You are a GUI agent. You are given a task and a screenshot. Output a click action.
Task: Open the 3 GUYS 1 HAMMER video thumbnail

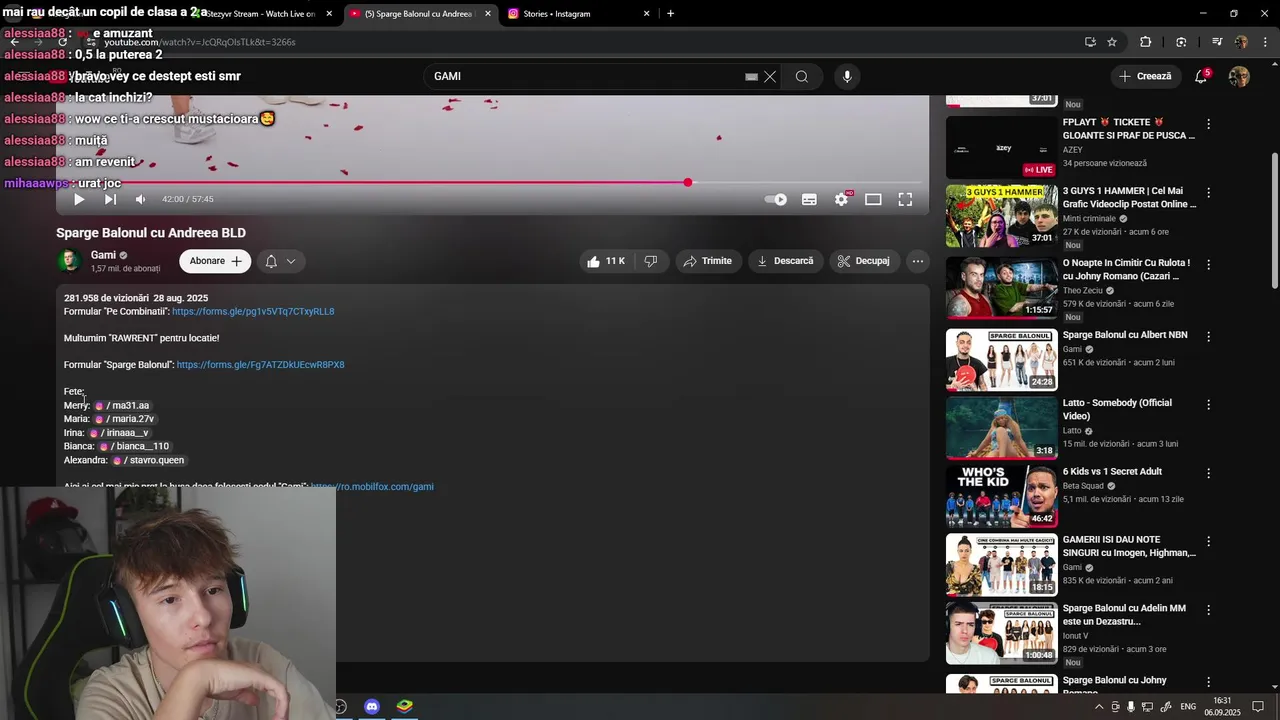pos(1001,216)
